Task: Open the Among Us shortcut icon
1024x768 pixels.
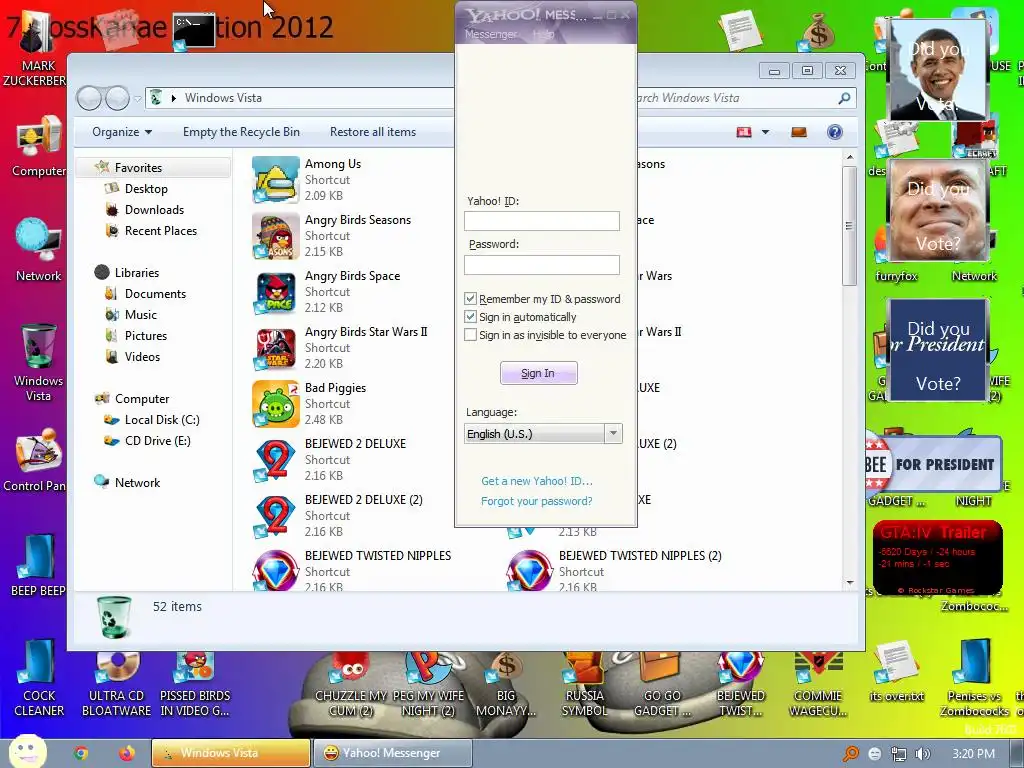Action: 276,180
